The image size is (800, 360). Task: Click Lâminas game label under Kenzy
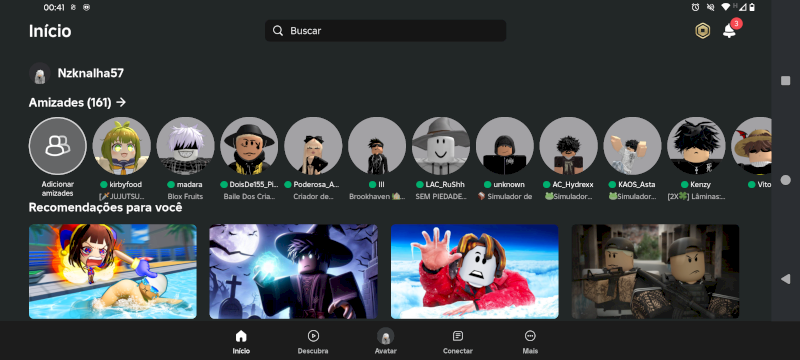pos(696,196)
